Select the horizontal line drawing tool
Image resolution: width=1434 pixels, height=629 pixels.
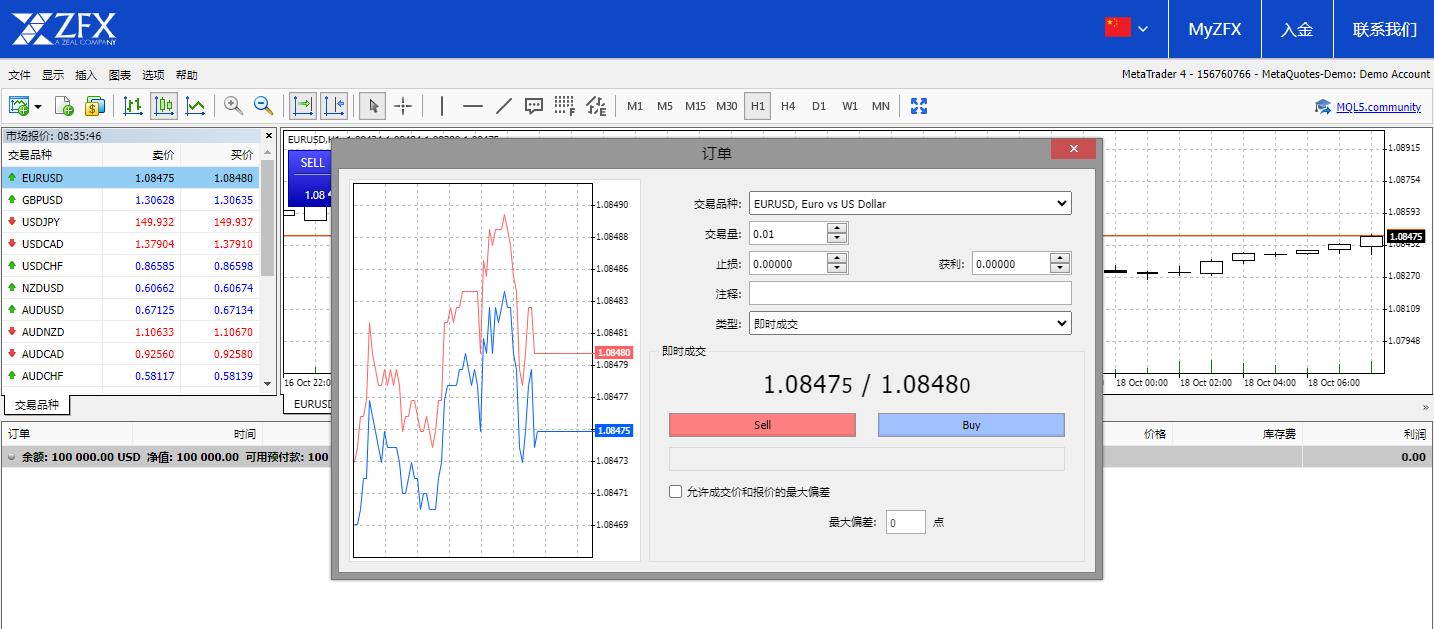(473, 106)
